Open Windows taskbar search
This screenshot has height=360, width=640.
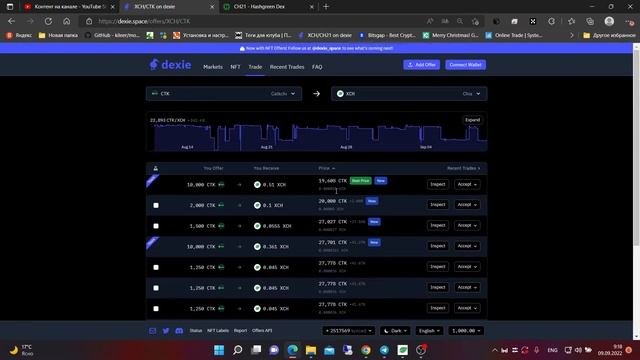(x=238, y=350)
